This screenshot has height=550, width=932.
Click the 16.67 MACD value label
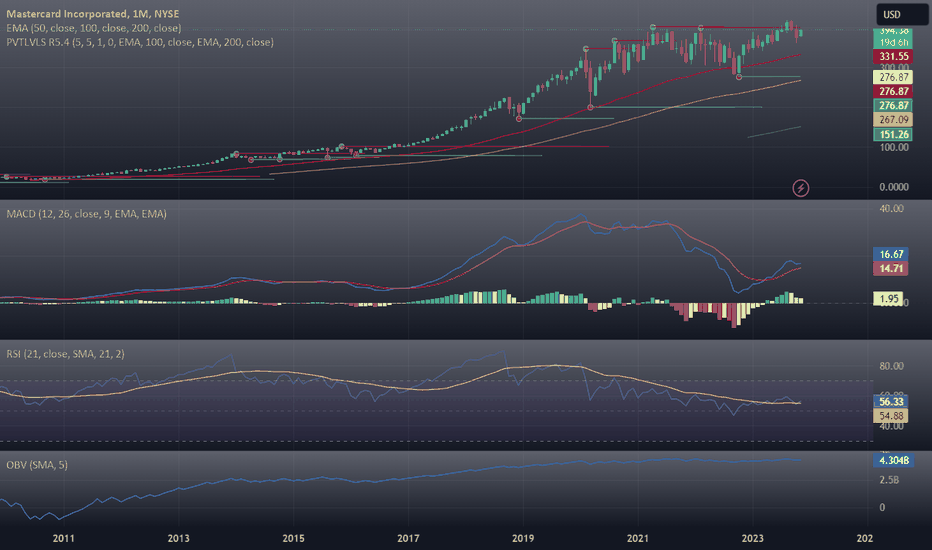pyautogui.click(x=891, y=254)
